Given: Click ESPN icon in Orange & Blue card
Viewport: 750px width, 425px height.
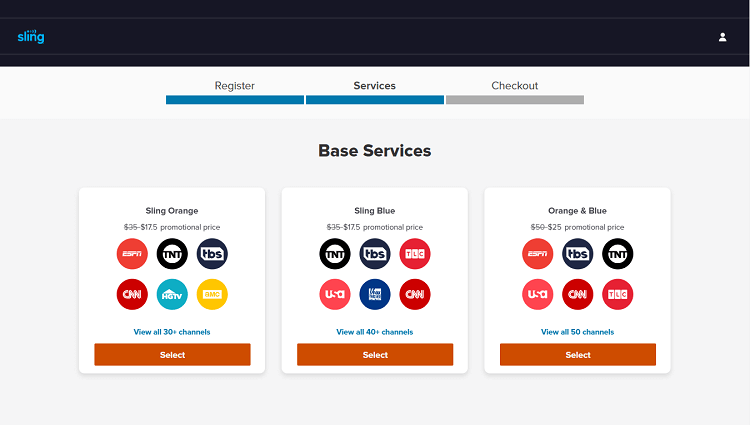Looking at the screenshot, I should 538,254.
